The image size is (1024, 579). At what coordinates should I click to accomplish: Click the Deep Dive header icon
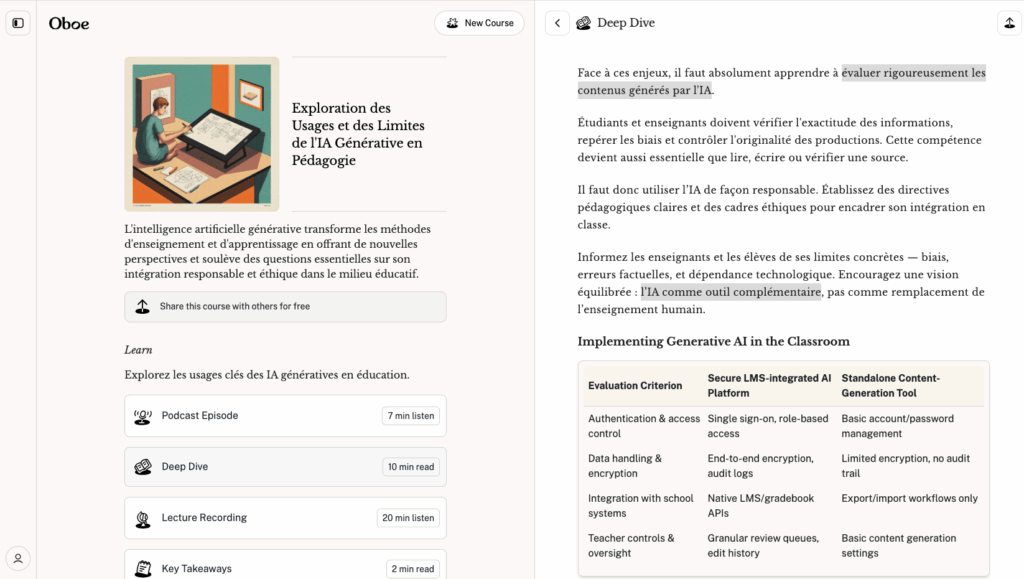[x=584, y=23]
